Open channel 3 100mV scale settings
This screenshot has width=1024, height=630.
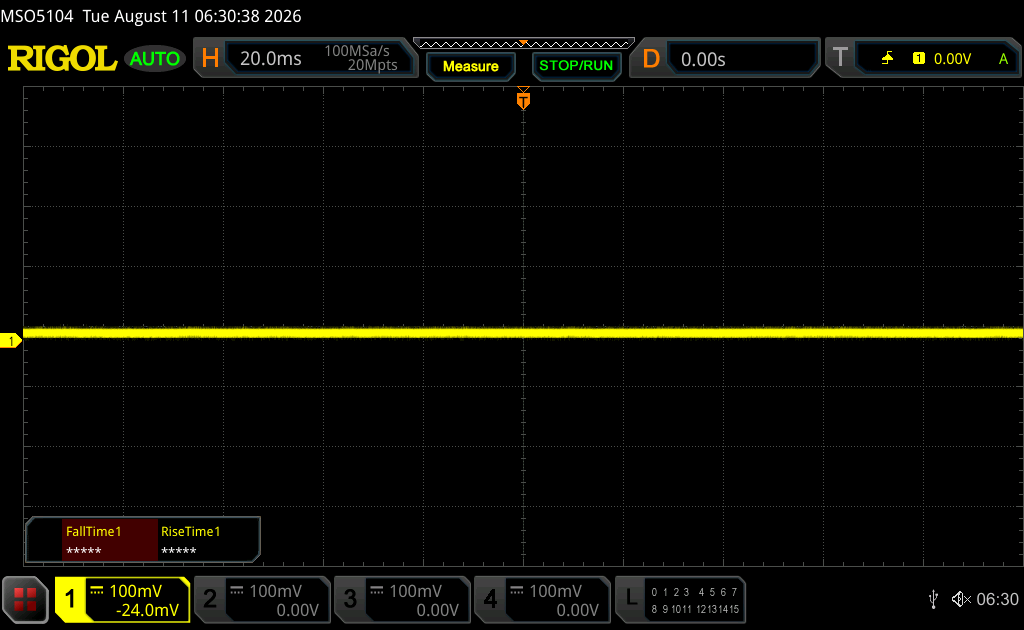click(x=415, y=591)
